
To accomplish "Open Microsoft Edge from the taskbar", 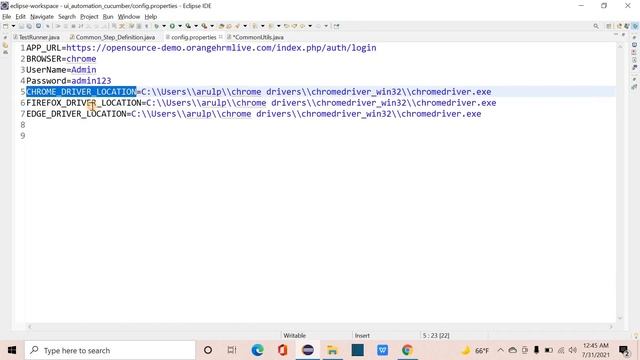I will (257, 350).
